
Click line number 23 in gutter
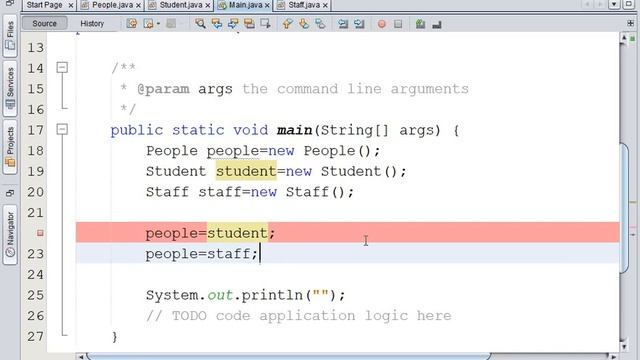(36, 254)
